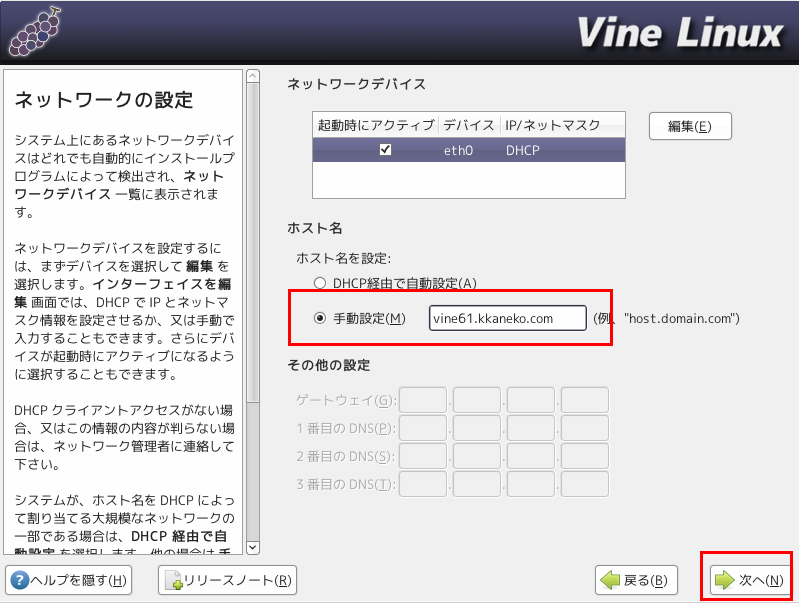Click the release notes document icon
The image size is (799, 603).
tap(173, 581)
